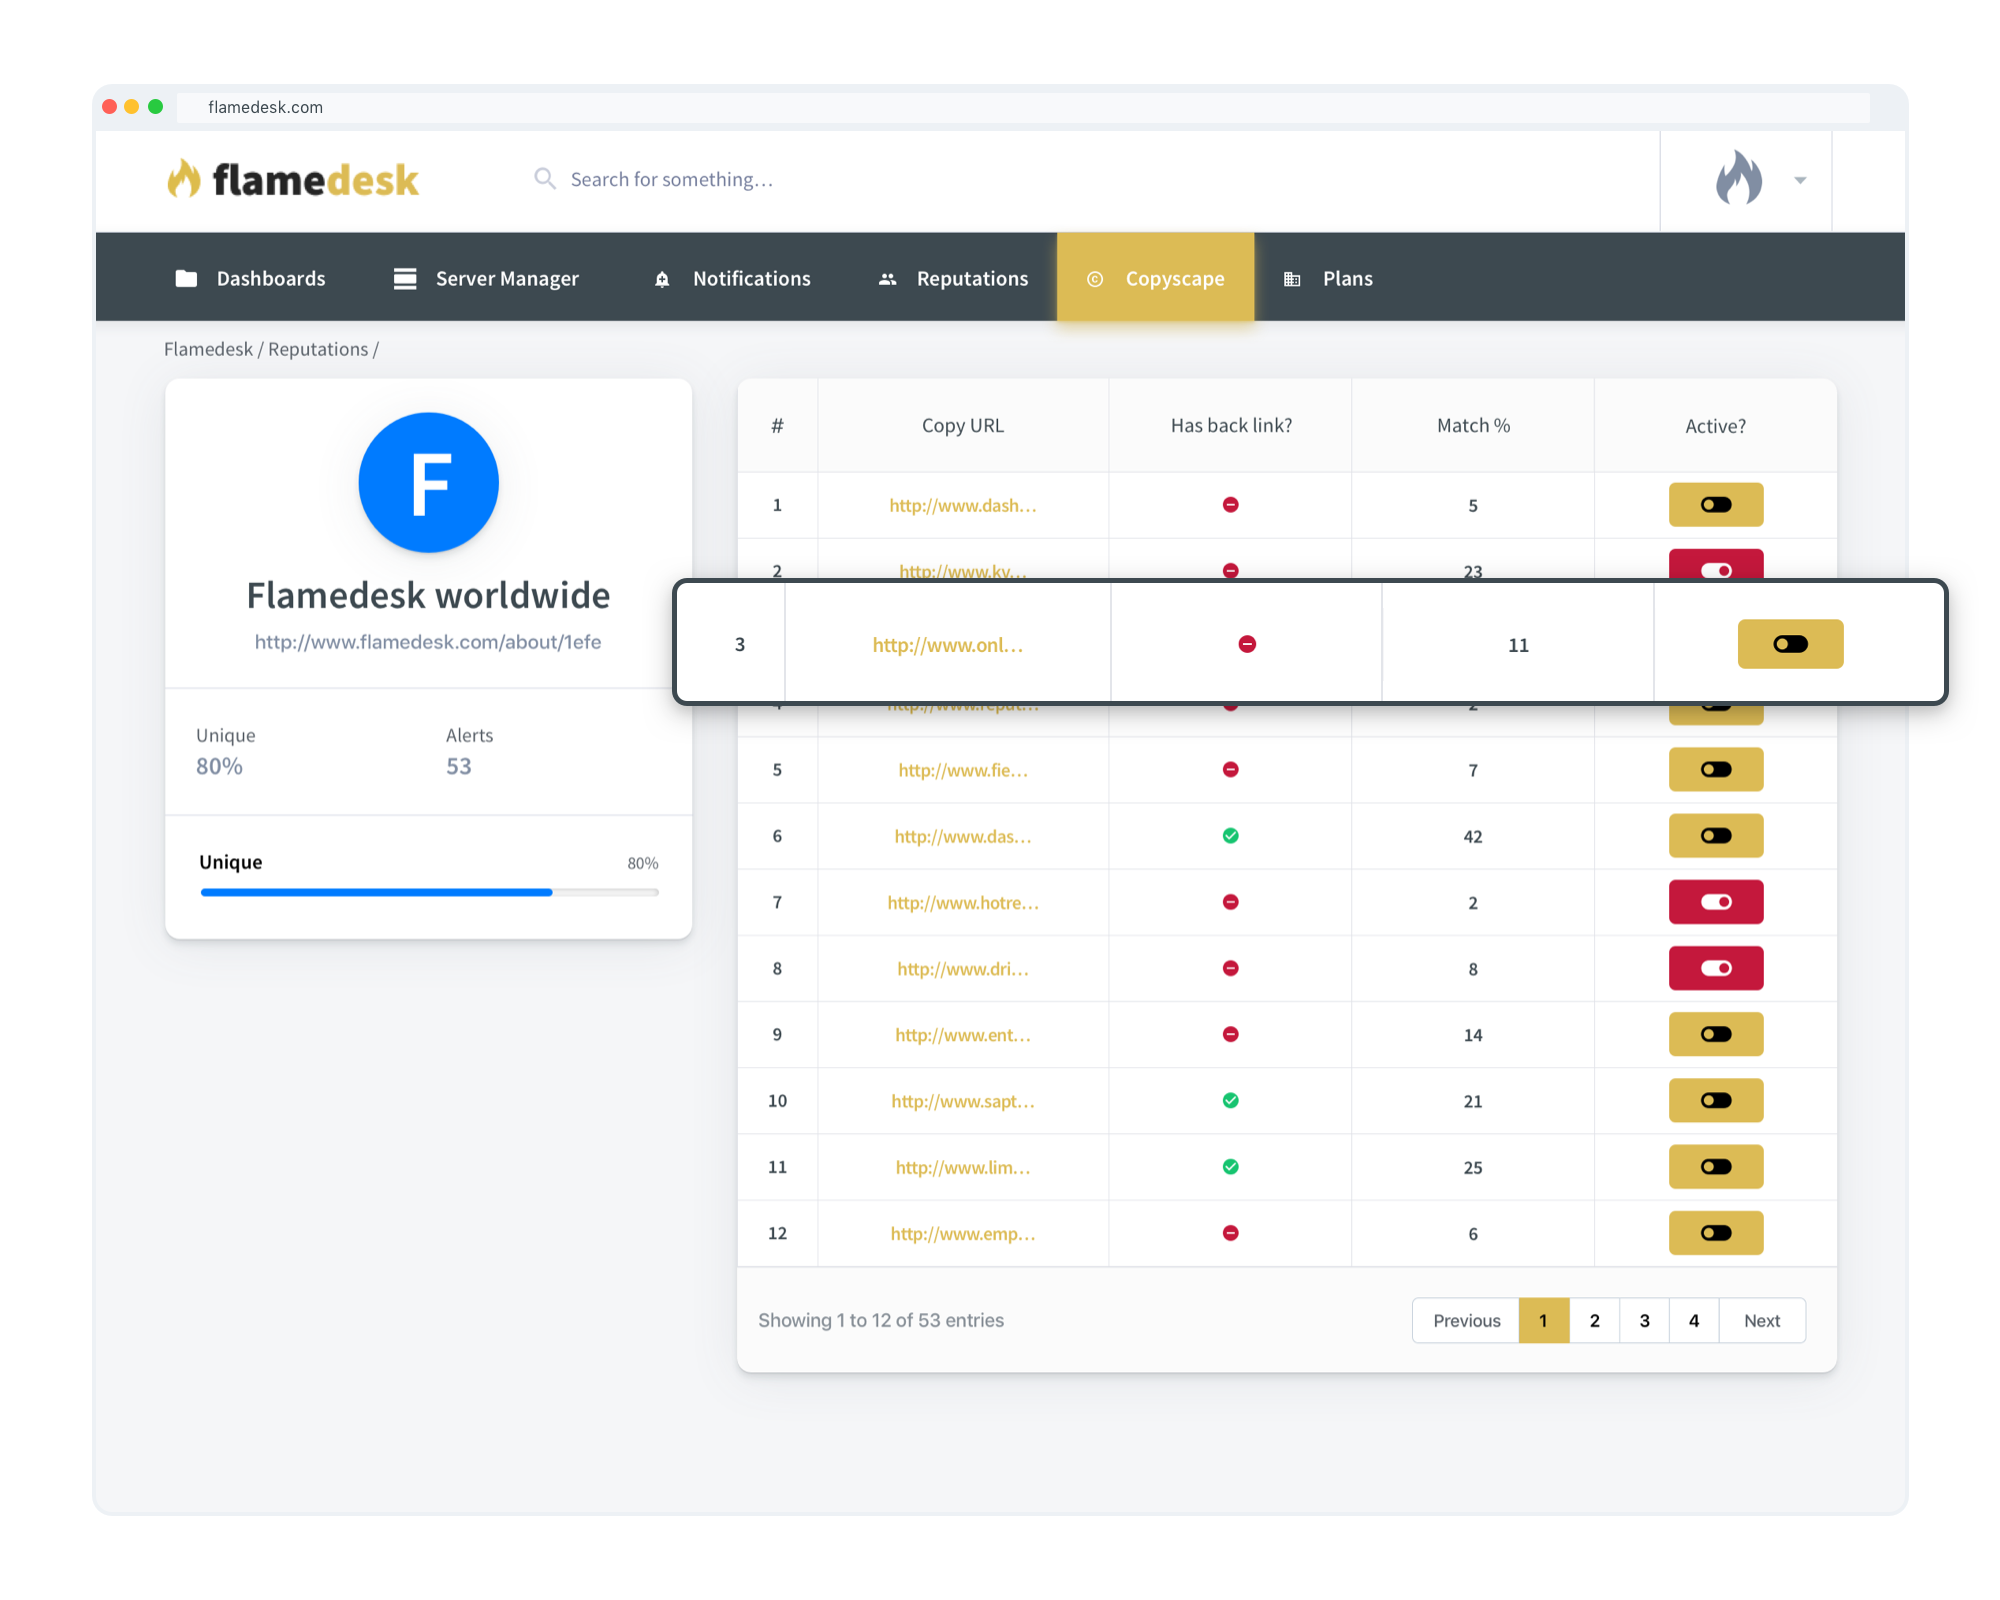This screenshot has width=2000, height=1600.
Task: Open the http://www.lim… copy URL
Action: (963, 1167)
